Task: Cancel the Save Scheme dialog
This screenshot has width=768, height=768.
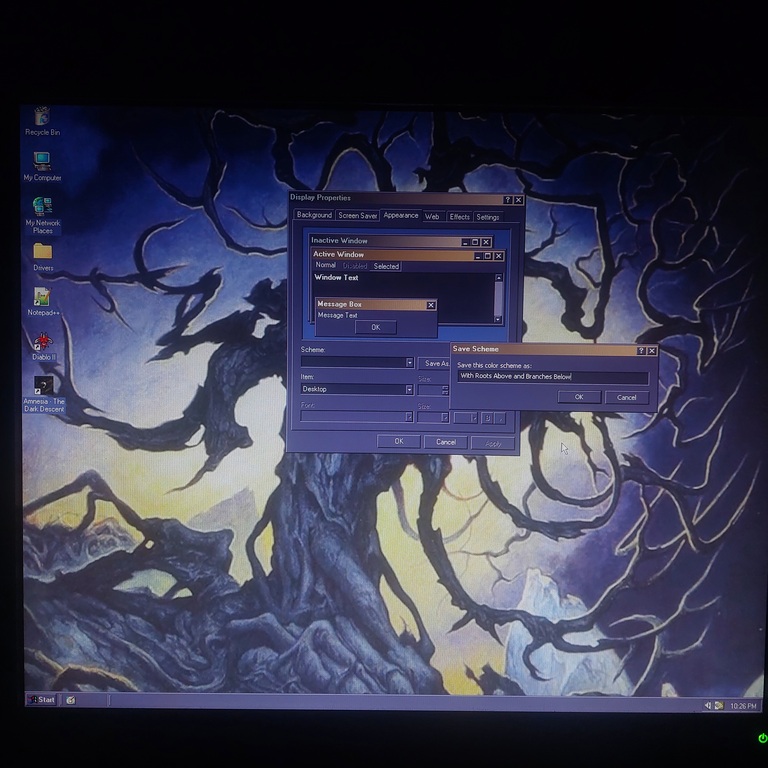Action: click(x=626, y=397)
